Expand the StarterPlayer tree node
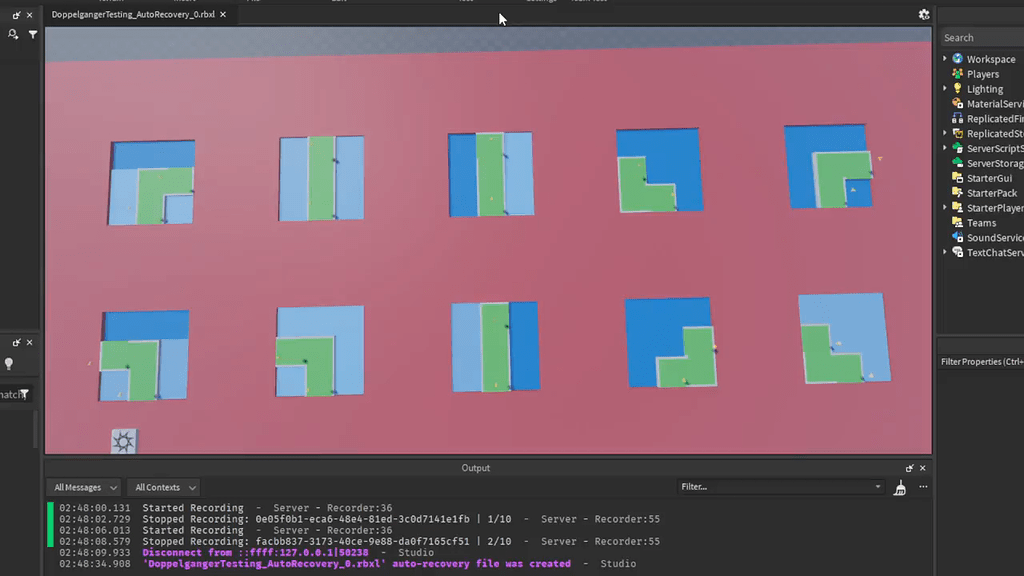1024x576 pixels. [945, 207]
